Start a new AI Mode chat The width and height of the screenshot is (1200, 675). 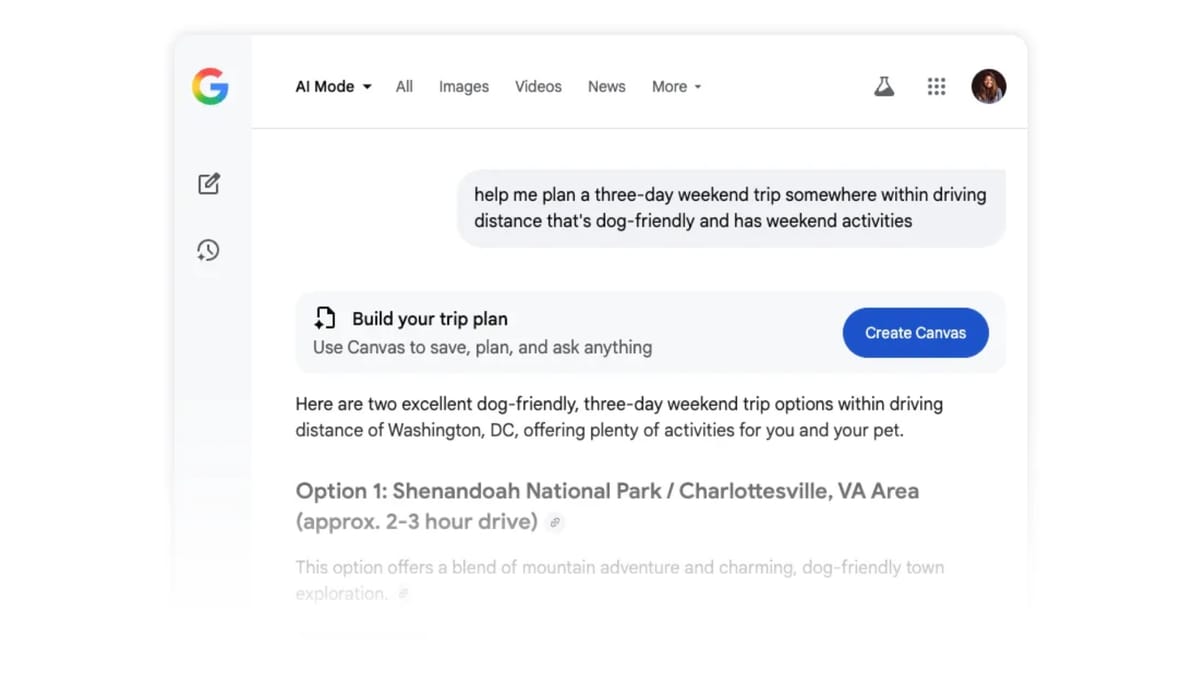coord(208,183)
